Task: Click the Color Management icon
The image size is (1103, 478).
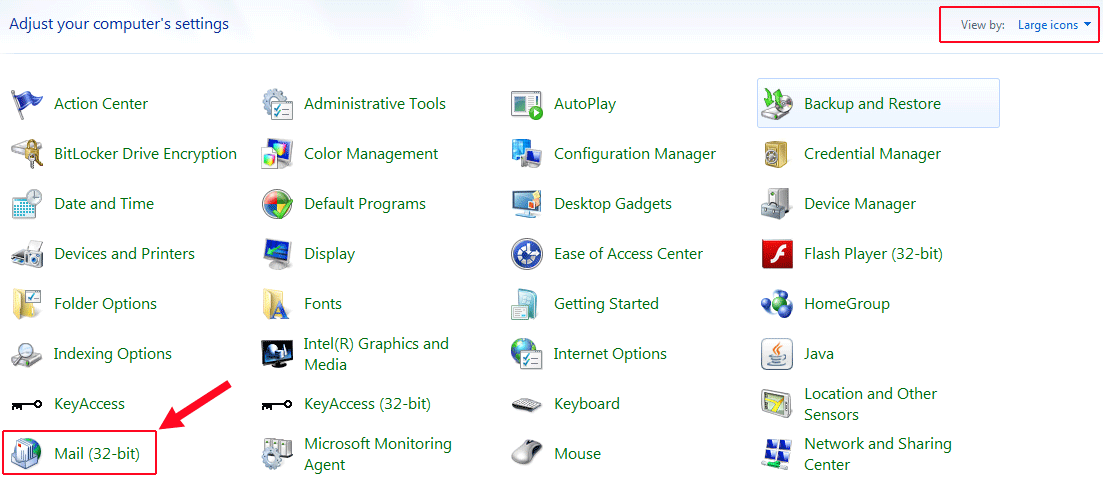Action: 278,154
